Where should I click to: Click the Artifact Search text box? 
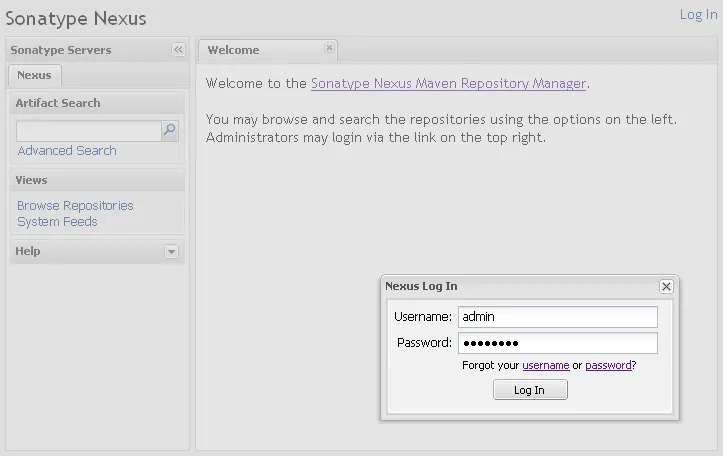point(89,131)
